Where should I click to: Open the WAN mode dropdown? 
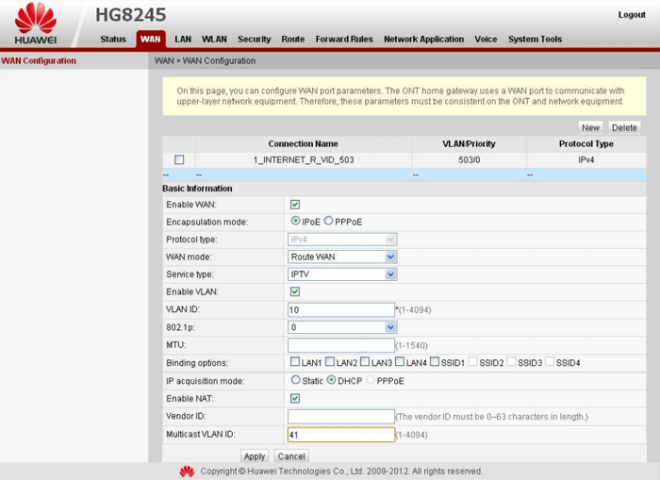pos(342,257)
